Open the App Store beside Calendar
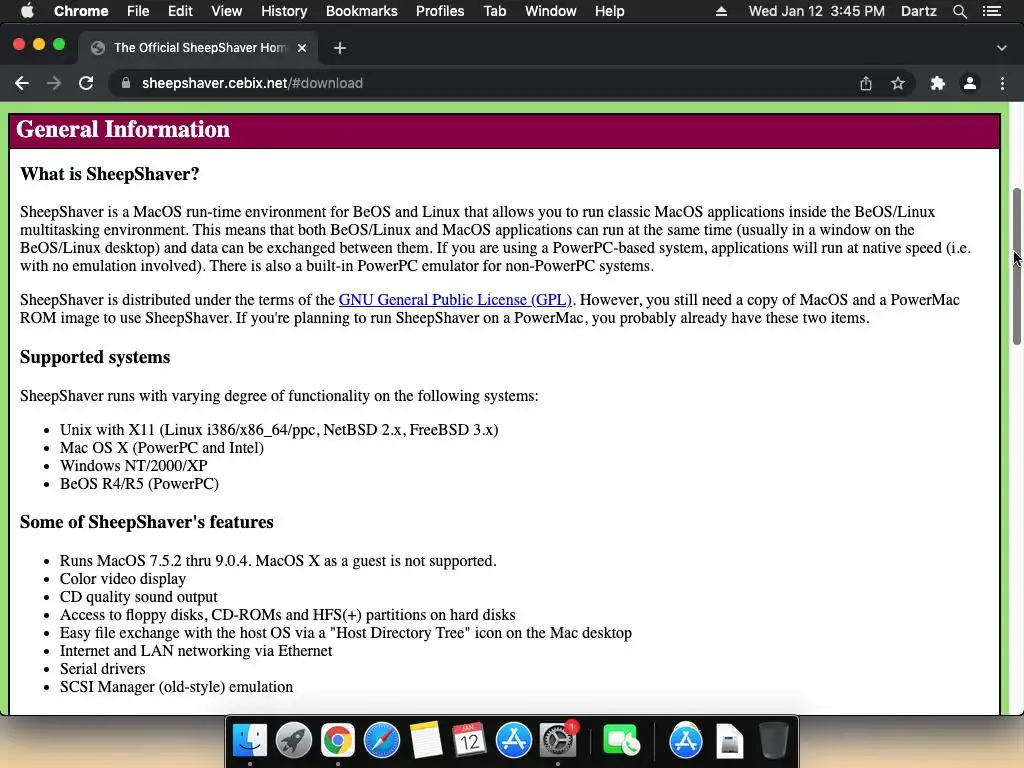Image resolution: width=1024 pixels, height=768 pixels. (513, 741)
